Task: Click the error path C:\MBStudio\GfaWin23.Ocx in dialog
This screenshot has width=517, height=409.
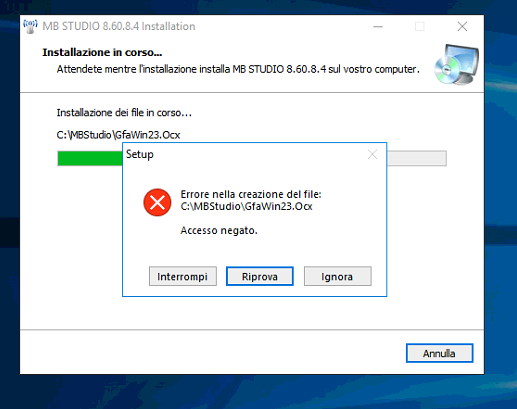Action: pos(246,206)
